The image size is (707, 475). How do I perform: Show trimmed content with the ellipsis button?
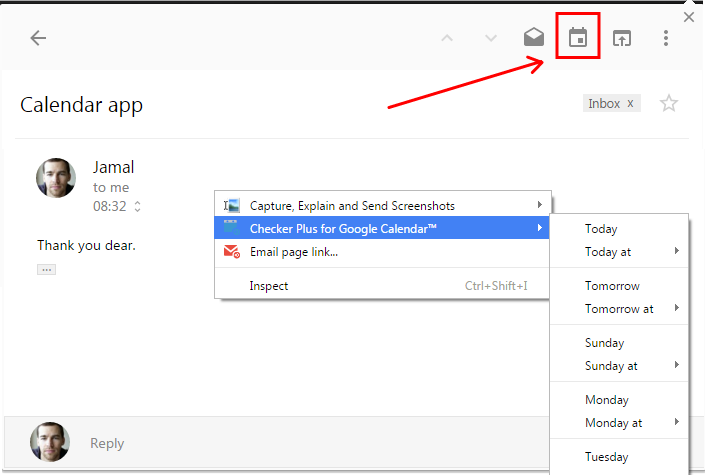[x=46, y=270]
